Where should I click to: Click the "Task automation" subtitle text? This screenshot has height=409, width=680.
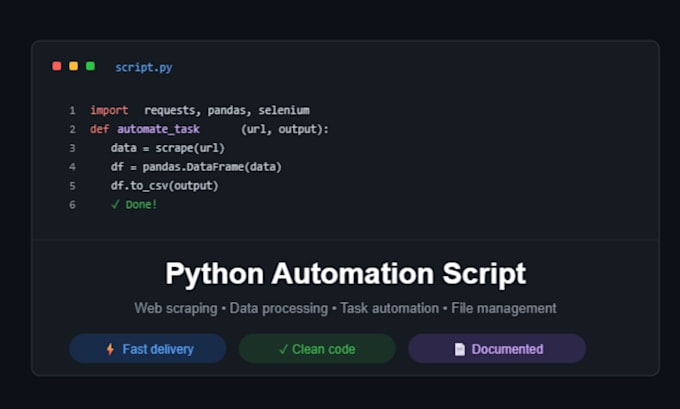click(x=389, y=308)
